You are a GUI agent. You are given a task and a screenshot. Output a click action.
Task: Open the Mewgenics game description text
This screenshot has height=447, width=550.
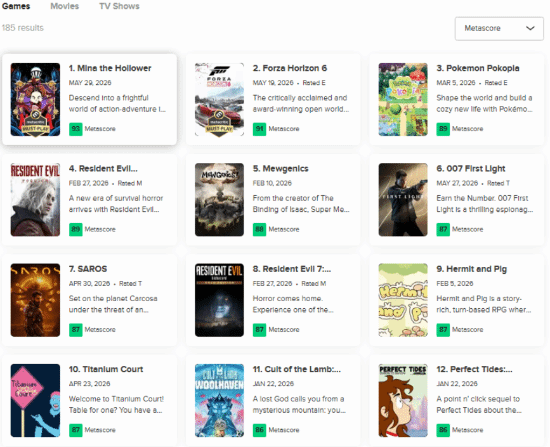301,204
